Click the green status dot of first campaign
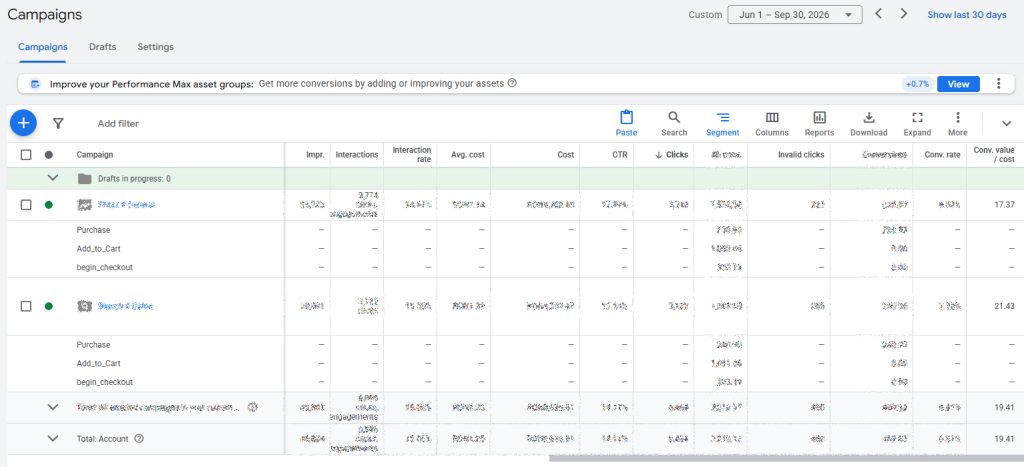Viewport: 1024px width, 467px height. pos(48,204)
